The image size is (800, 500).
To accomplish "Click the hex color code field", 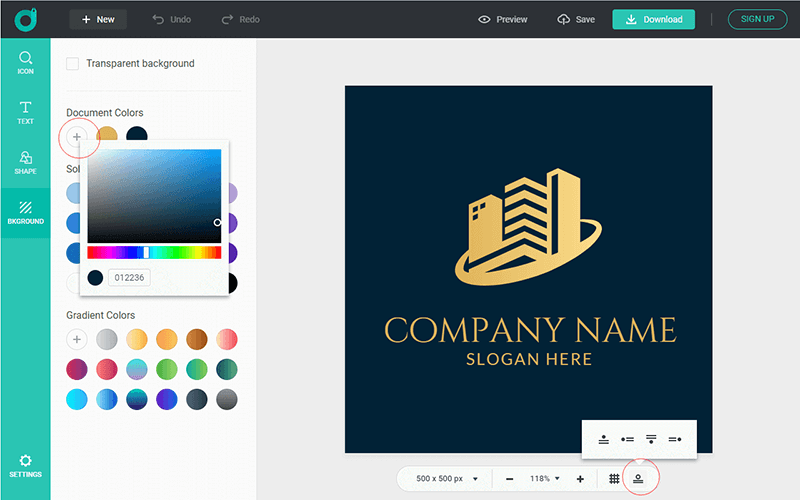I will [129, 277].
